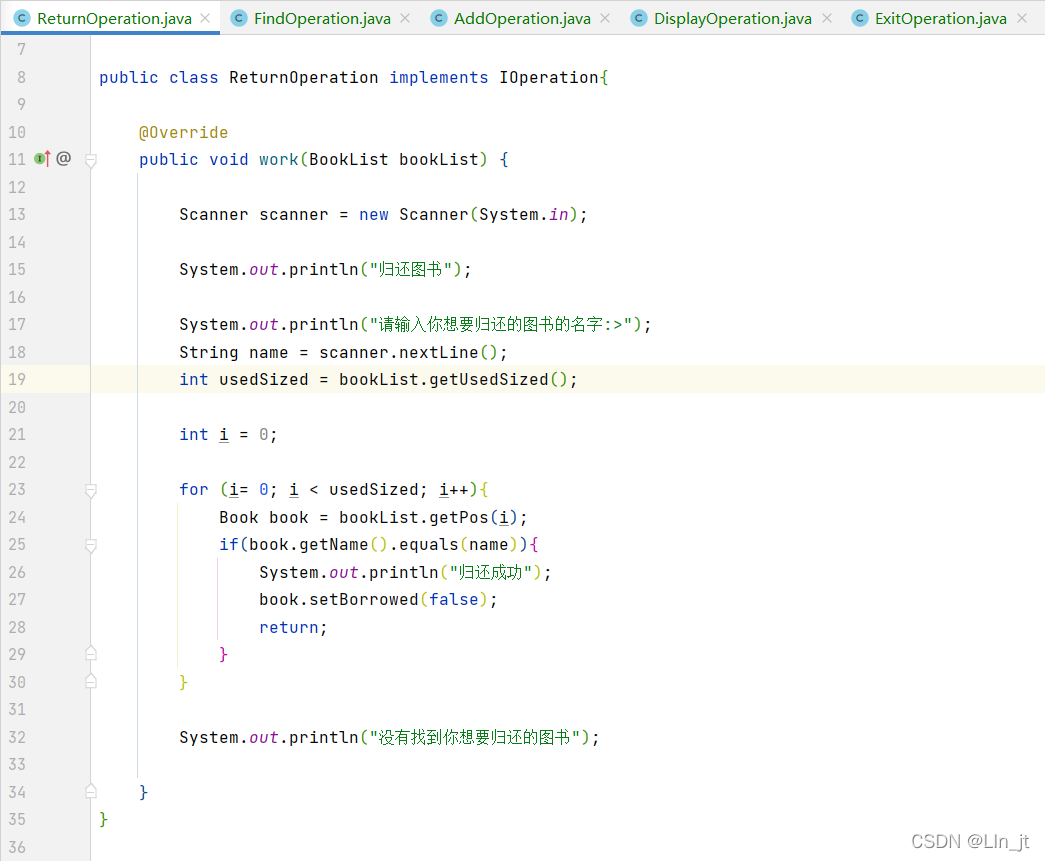
Task: Click line number 8 in the gutter
Action: (x=21, y=77)
